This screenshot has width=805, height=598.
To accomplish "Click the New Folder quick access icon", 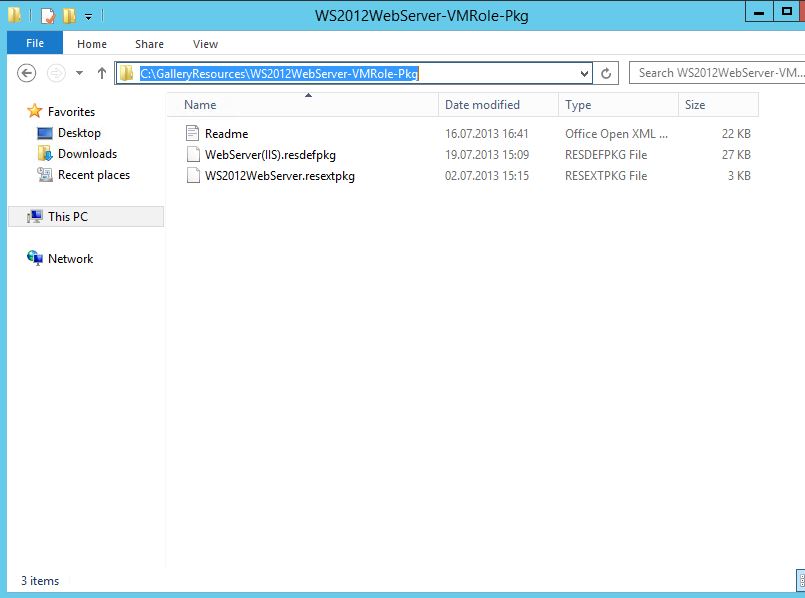I will pyautogui.click(x=69, y=16).
